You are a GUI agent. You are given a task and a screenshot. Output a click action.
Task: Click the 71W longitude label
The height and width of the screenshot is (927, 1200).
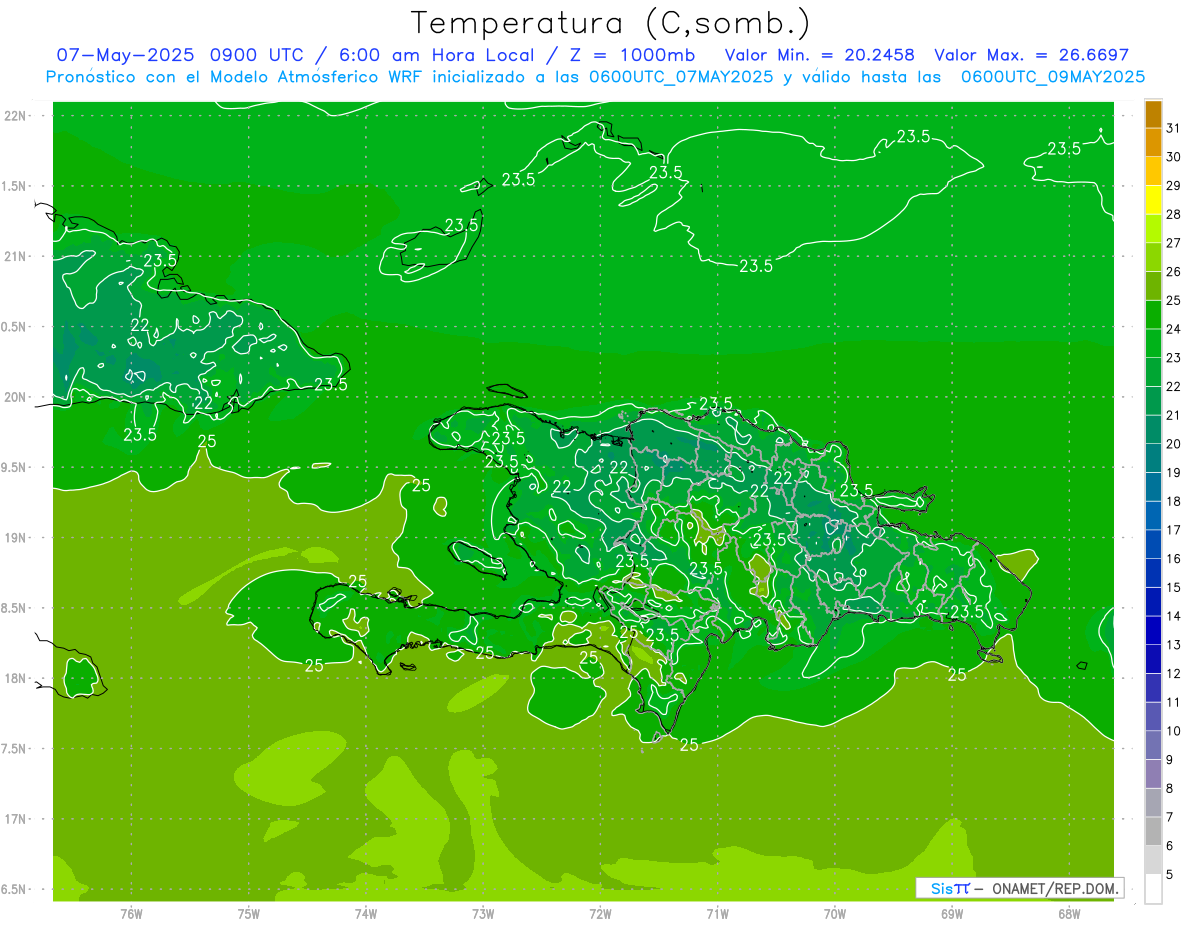coord(717,914)
